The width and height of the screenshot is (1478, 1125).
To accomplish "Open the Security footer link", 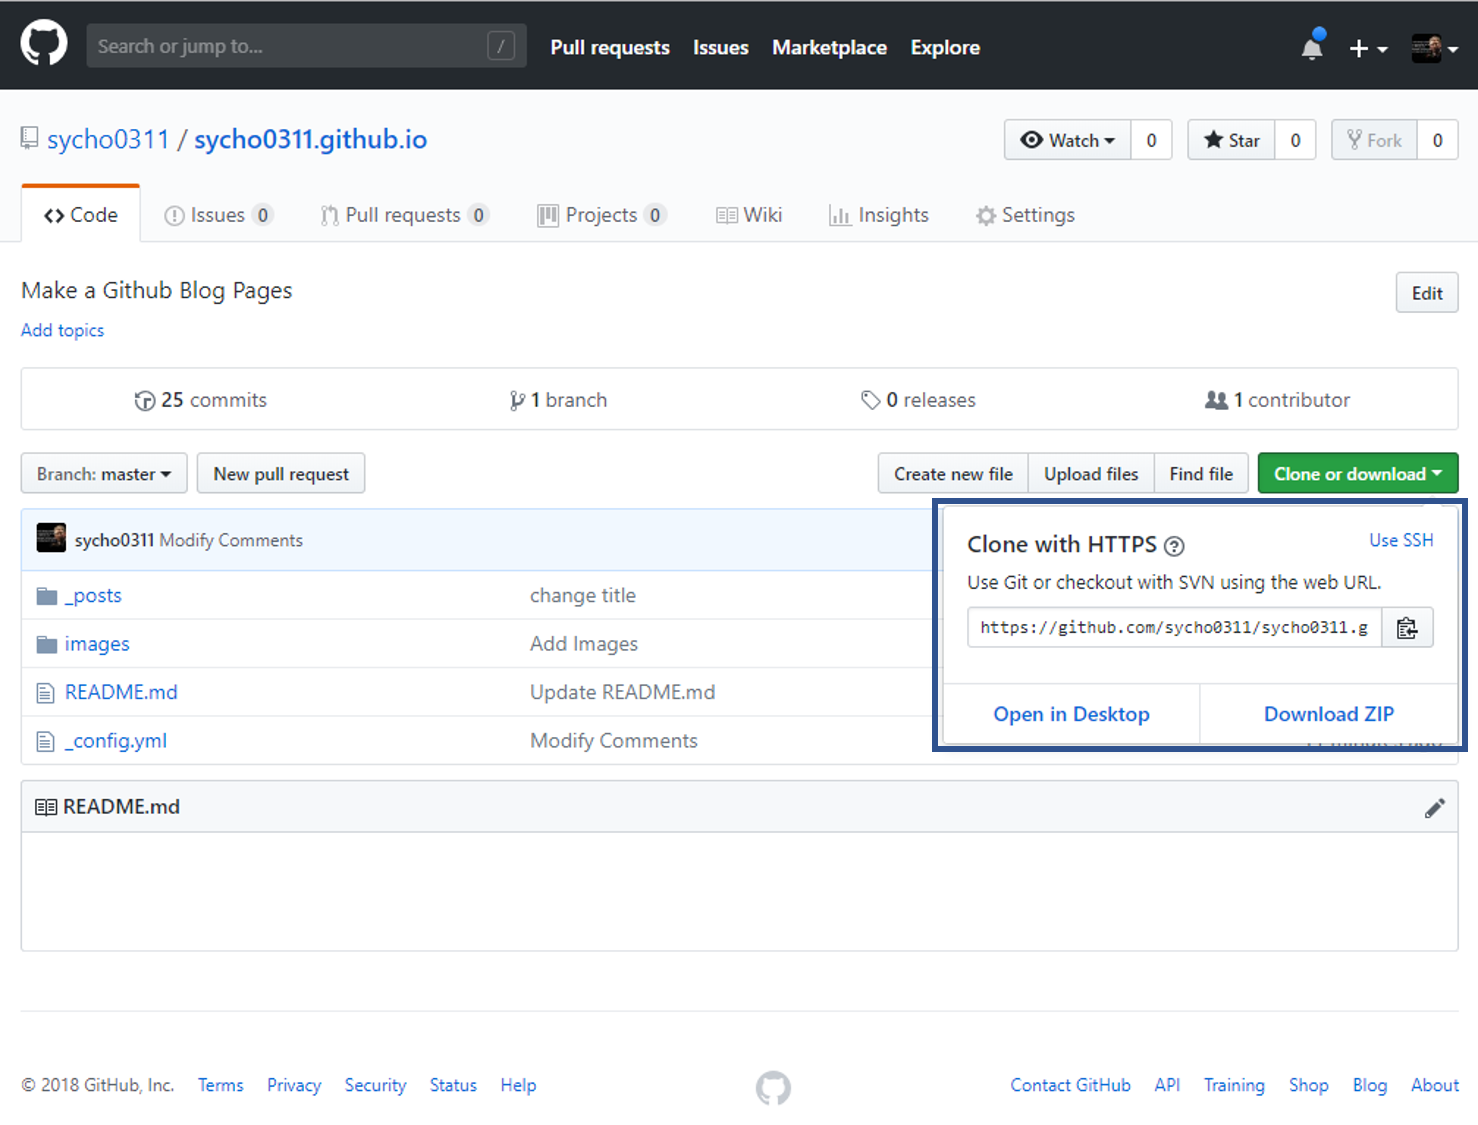I will (x=376, y=1085).
